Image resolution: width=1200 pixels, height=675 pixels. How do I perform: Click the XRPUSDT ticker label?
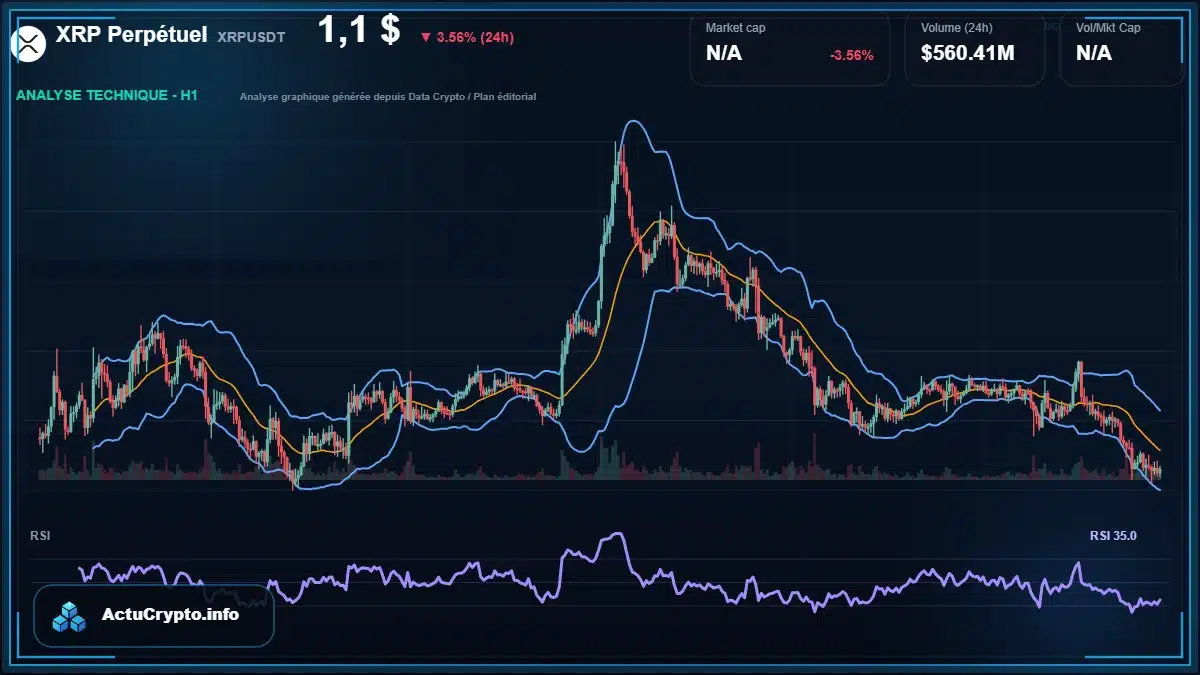pos(251,37)
